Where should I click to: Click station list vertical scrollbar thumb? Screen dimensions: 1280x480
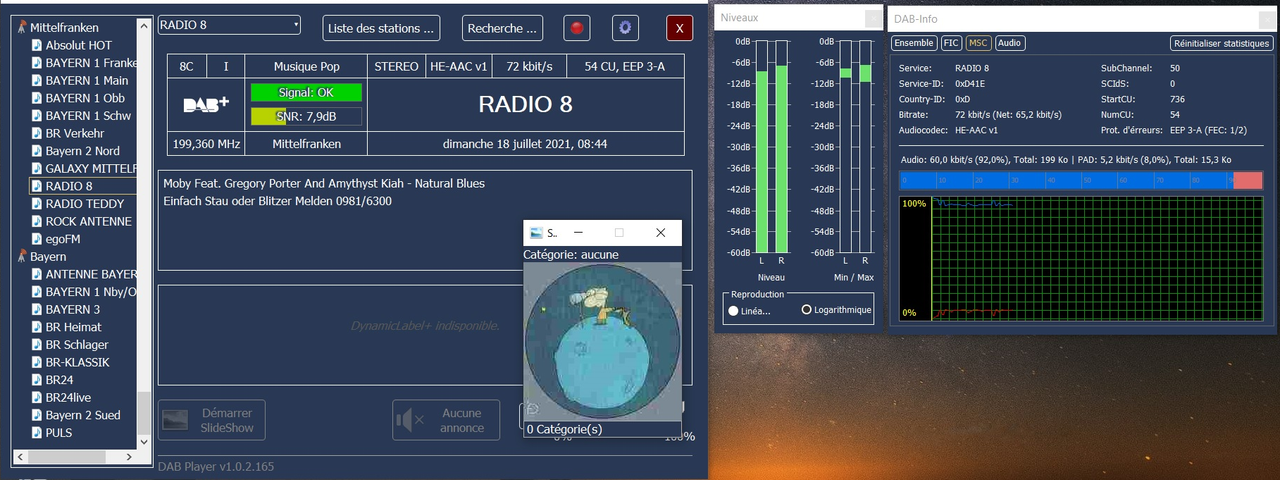pos(145,412)
